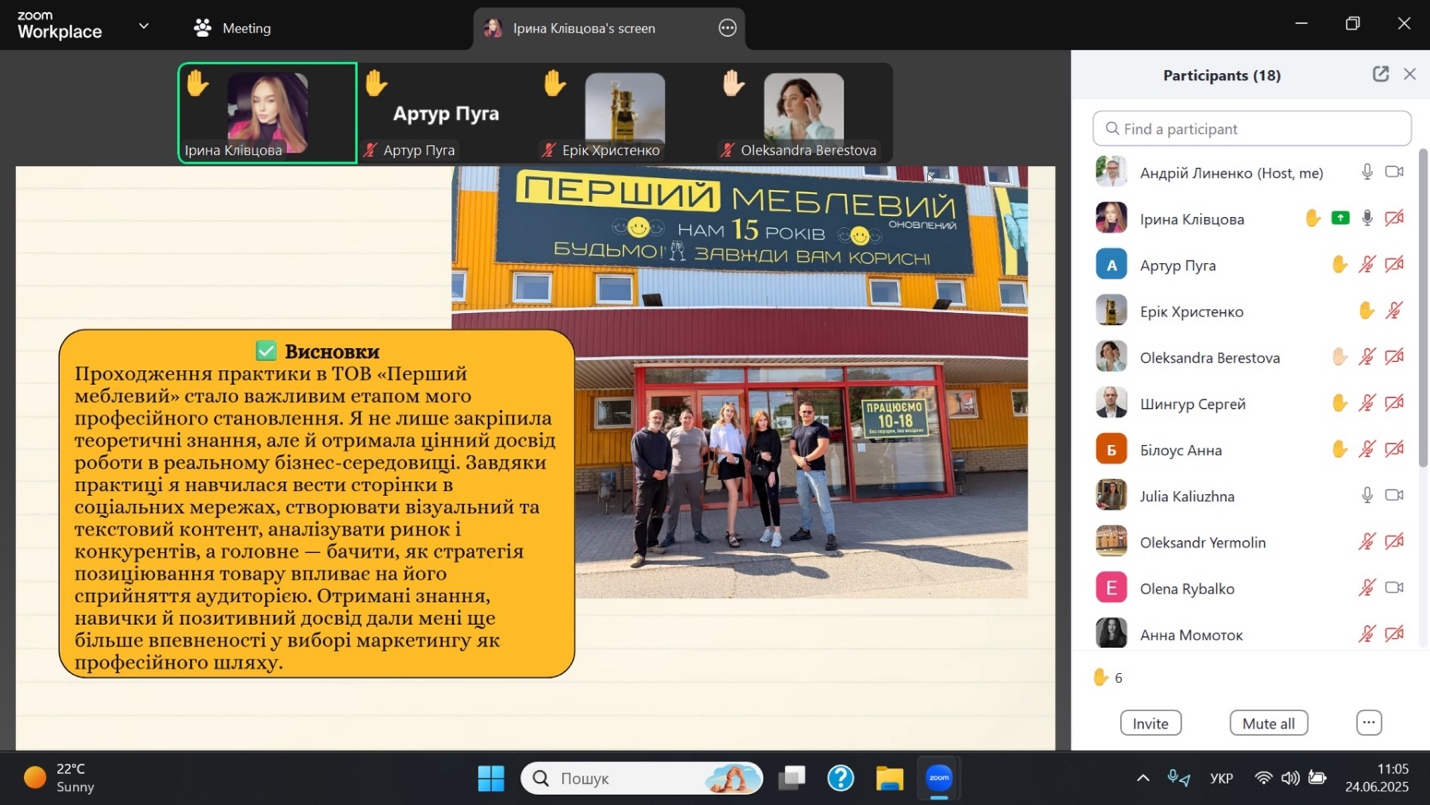Open File Explorer from the taskbar
The width and height of the screenshot is (1430, 805).
click(890, 778)
